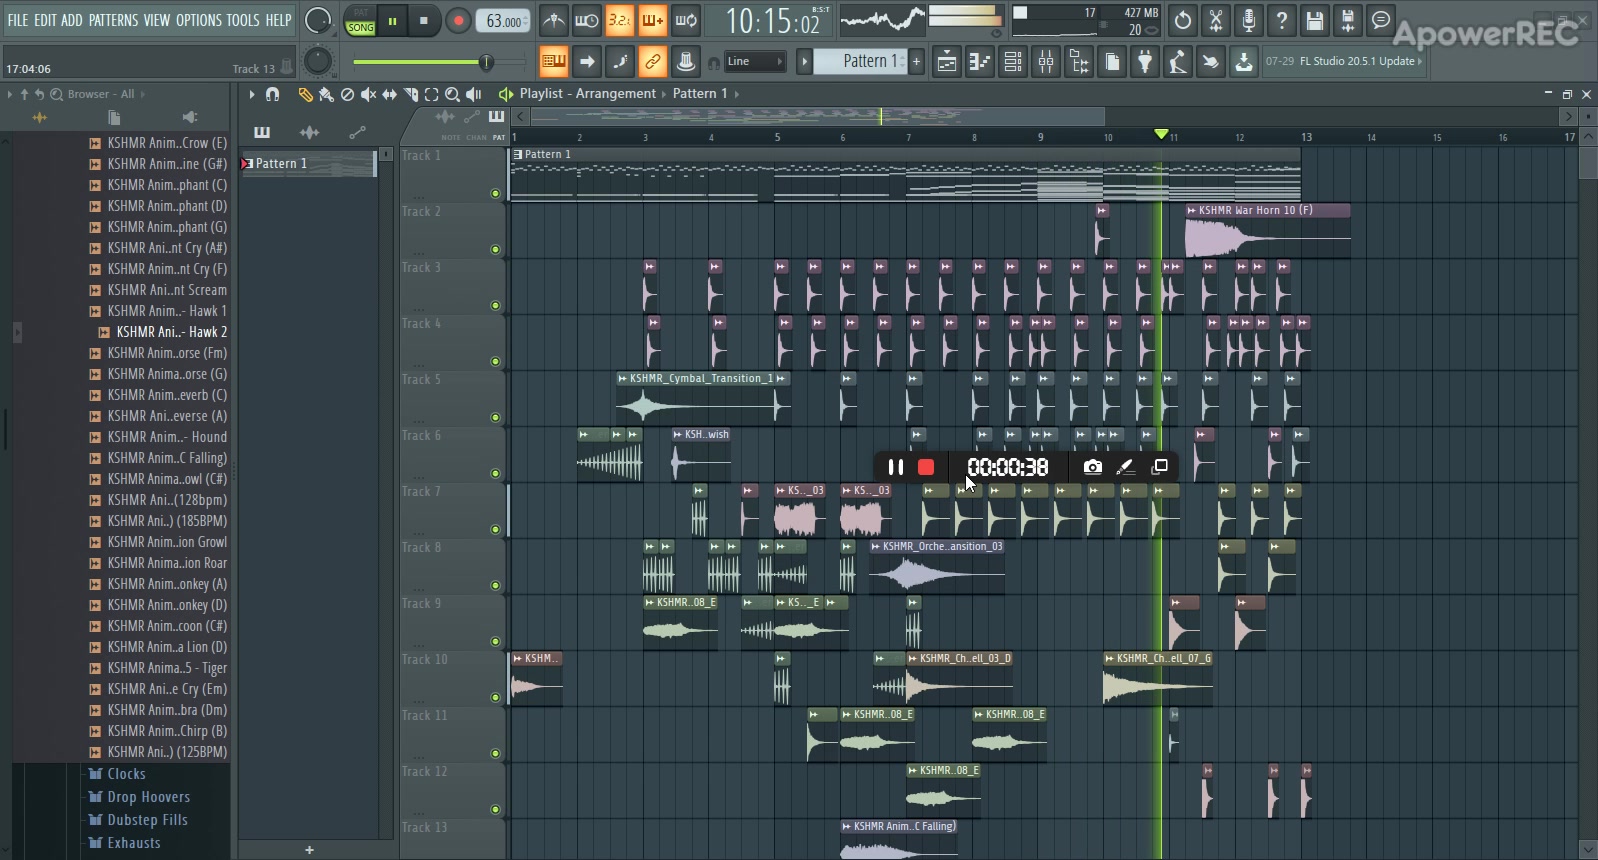
Task: Open tempo tapper icon
Action: coord(1178,62)
